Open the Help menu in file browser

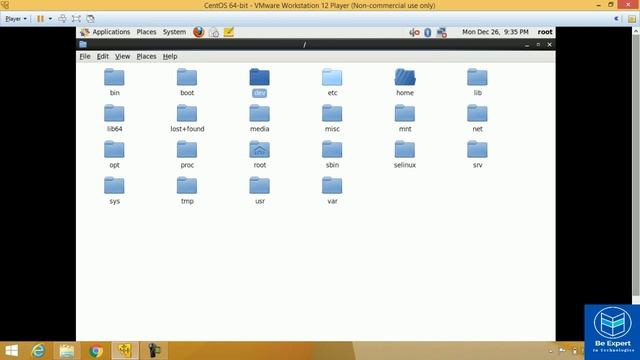tap(170, 56)
